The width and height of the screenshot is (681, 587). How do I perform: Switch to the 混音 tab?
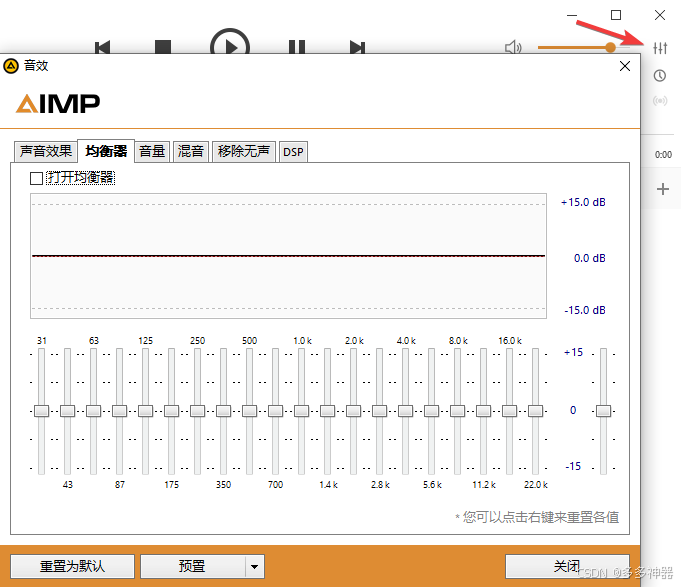pos(191,151)
